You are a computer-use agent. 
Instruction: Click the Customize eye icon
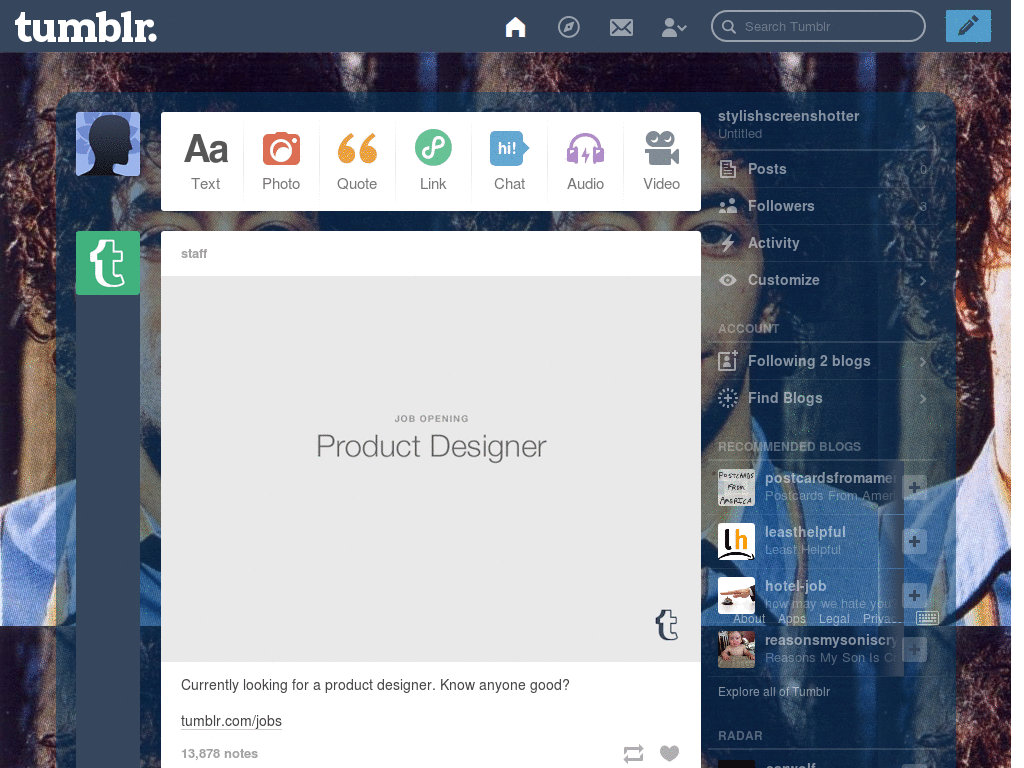click(728, 280)
